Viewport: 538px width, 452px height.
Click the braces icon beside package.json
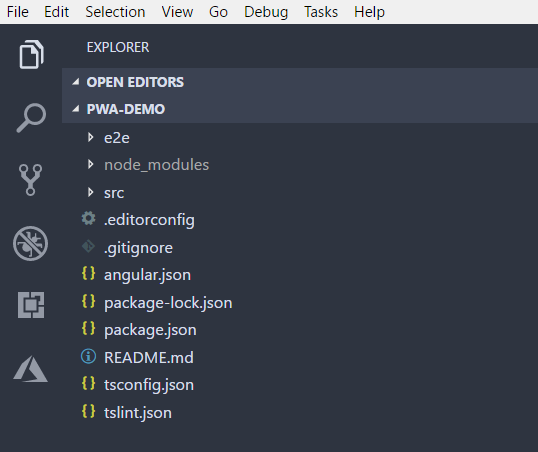click(89, 328)
